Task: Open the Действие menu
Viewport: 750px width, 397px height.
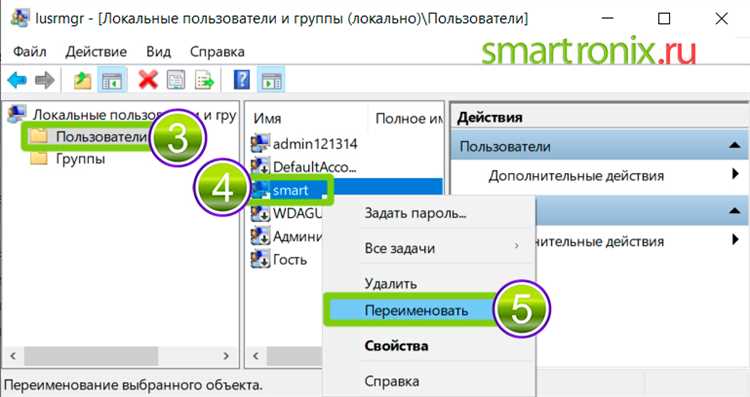Action: click(x=96, y=52)
